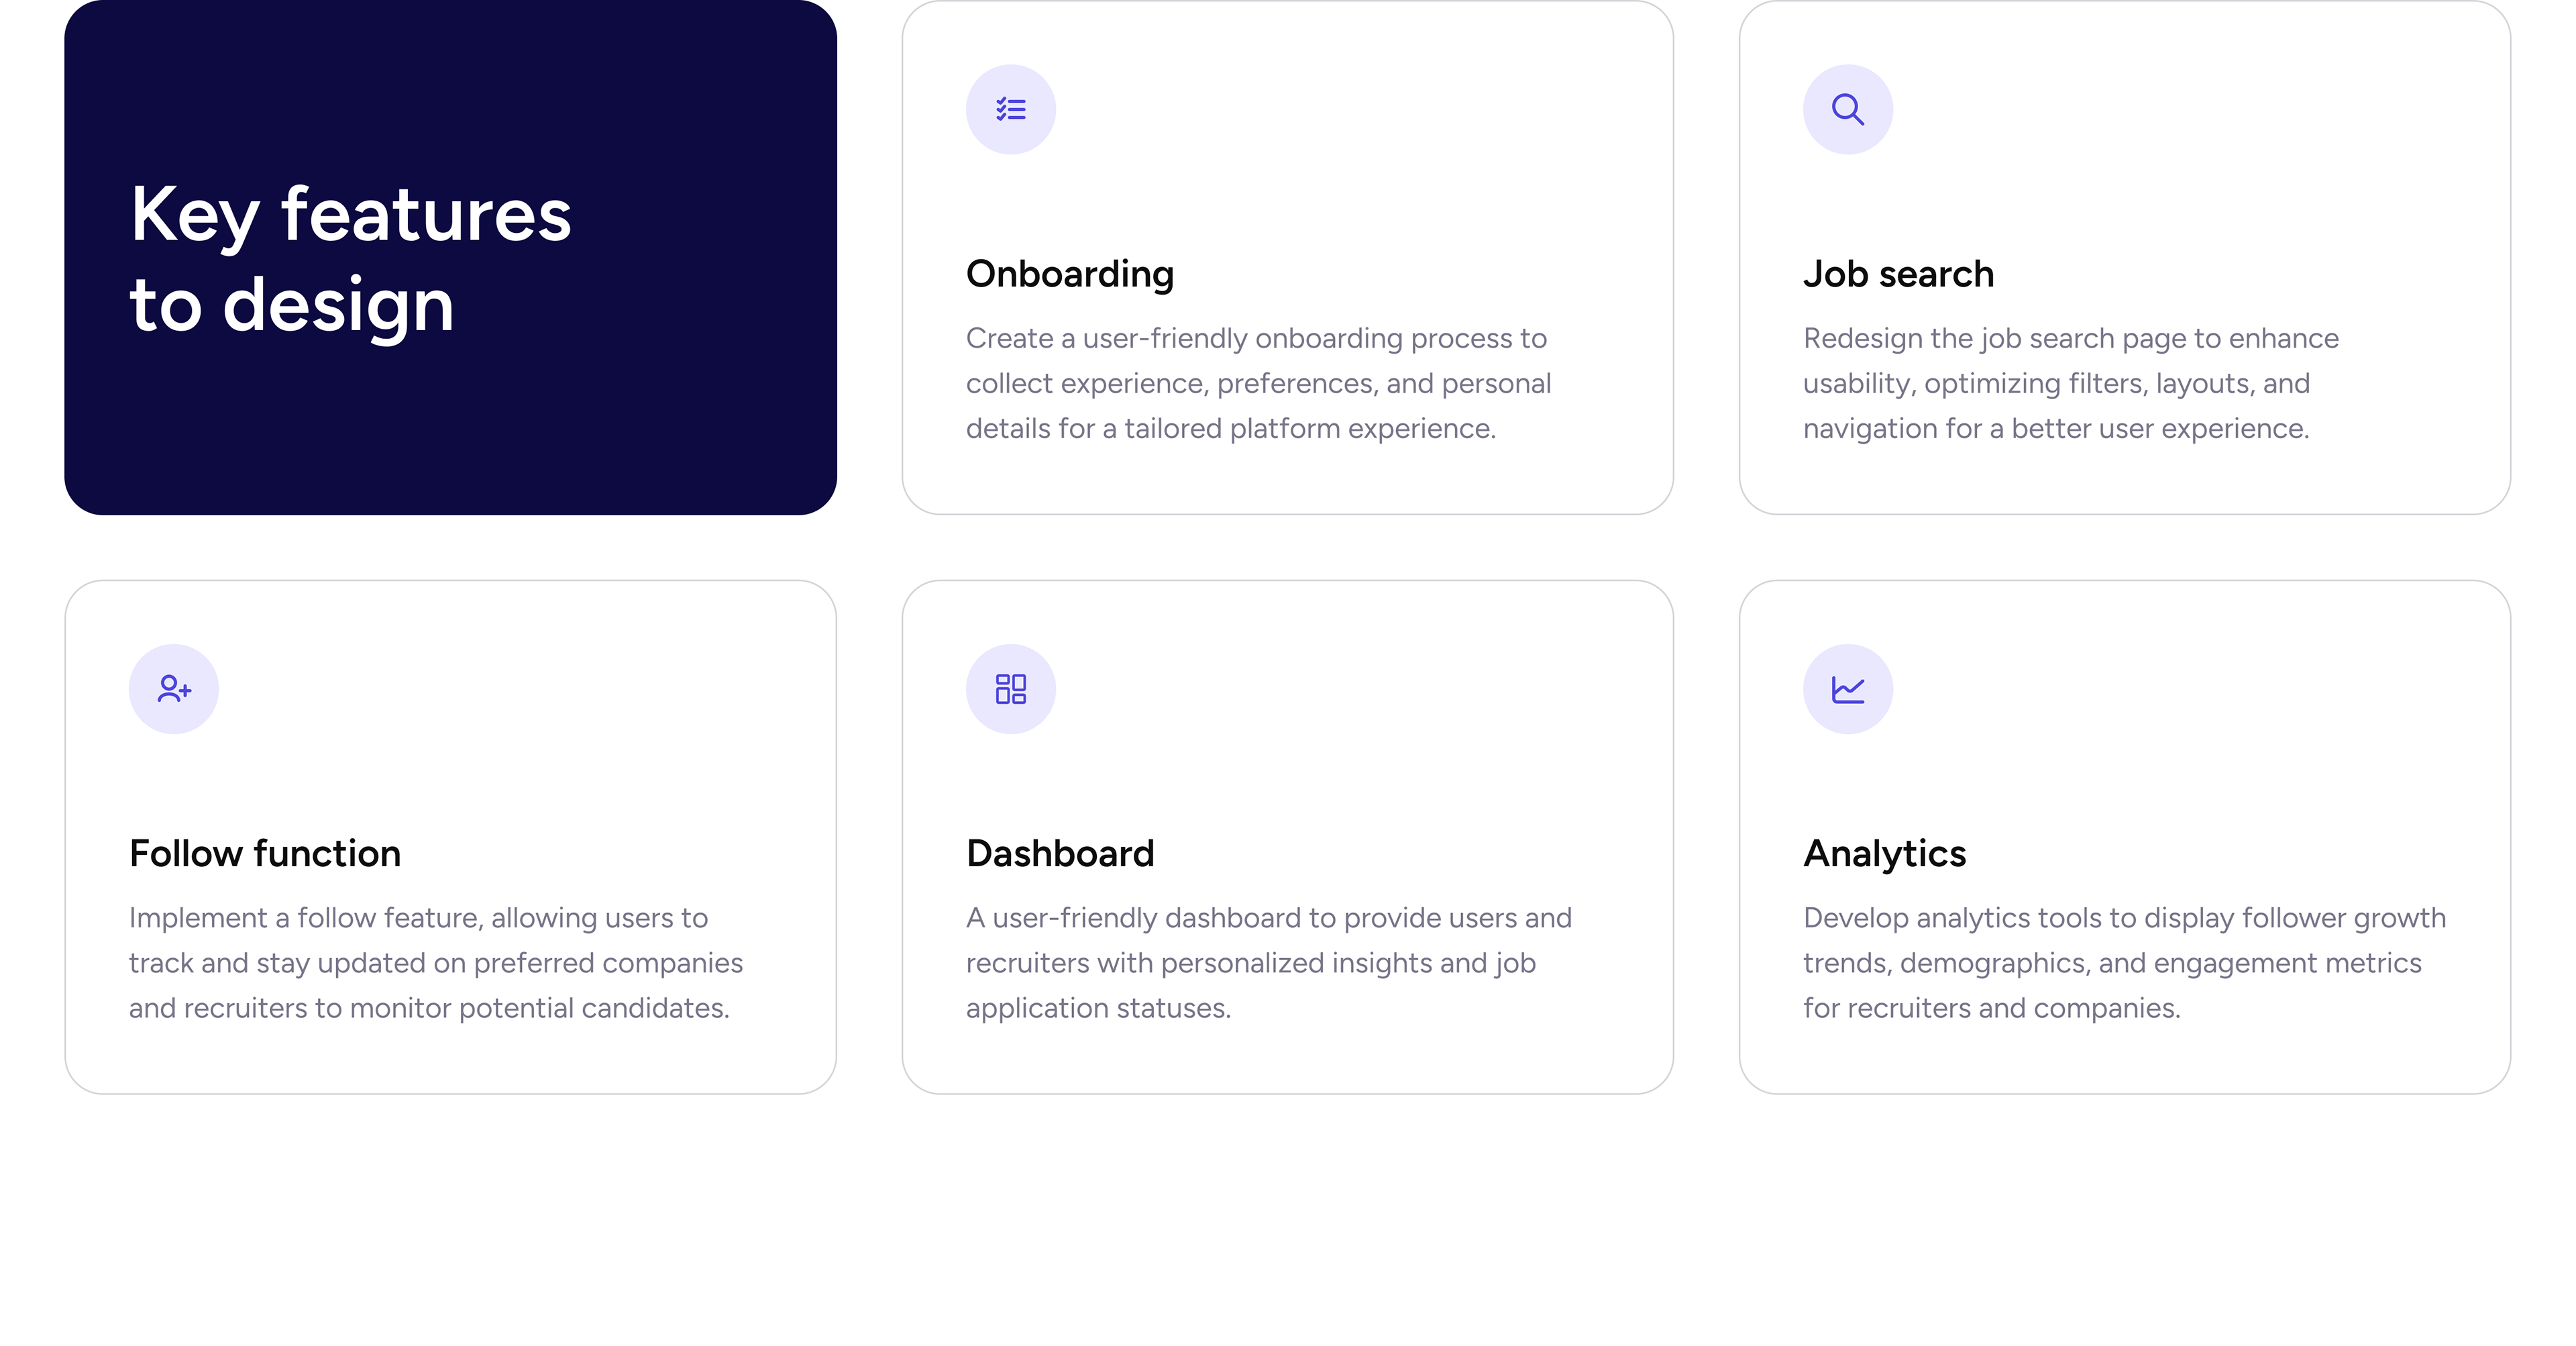This screenshot has width=2576, height=1346.
Task: Click the Onboarding checklist icon
Action: coord(1010,109)
